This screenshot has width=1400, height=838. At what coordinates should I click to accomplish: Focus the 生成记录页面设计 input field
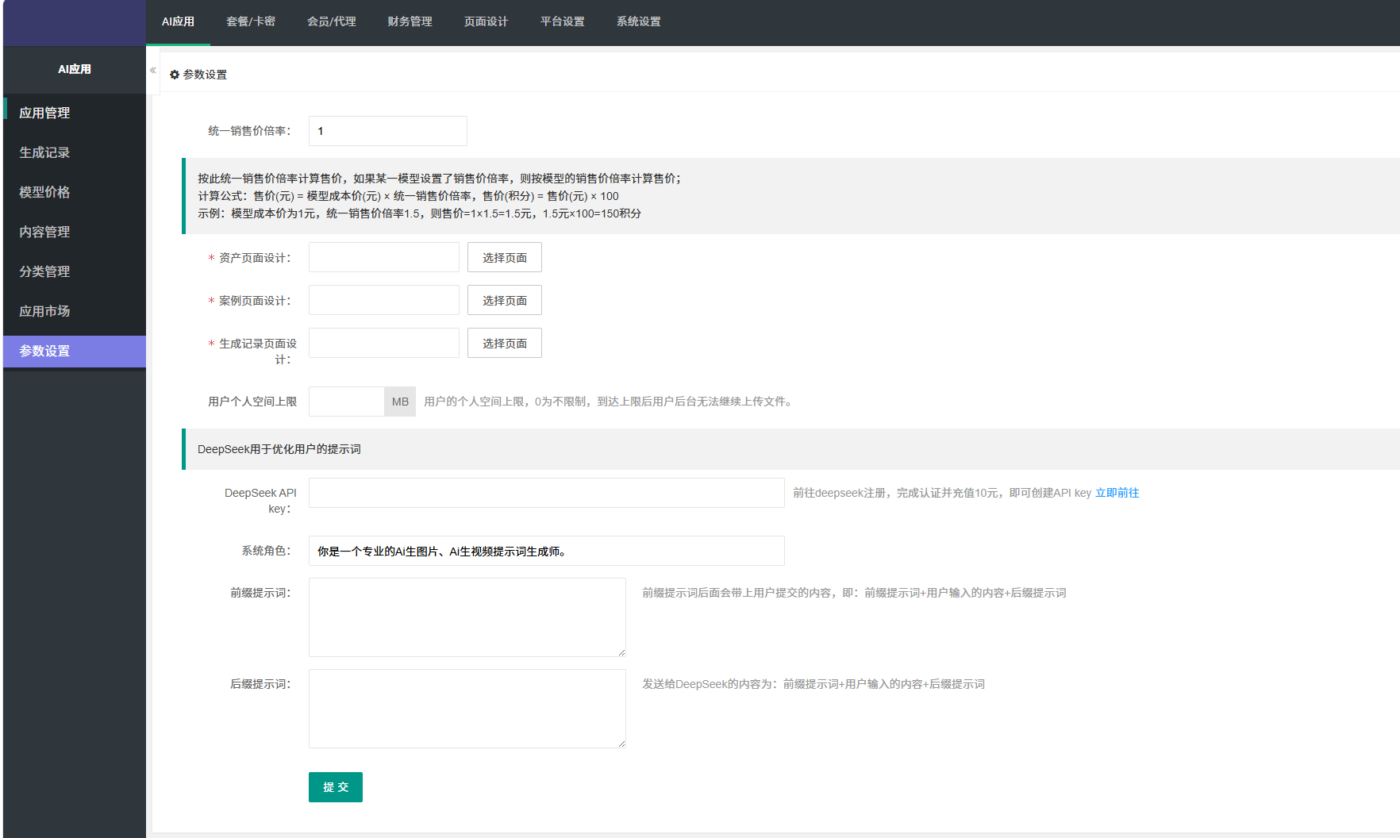pos(384,343)
